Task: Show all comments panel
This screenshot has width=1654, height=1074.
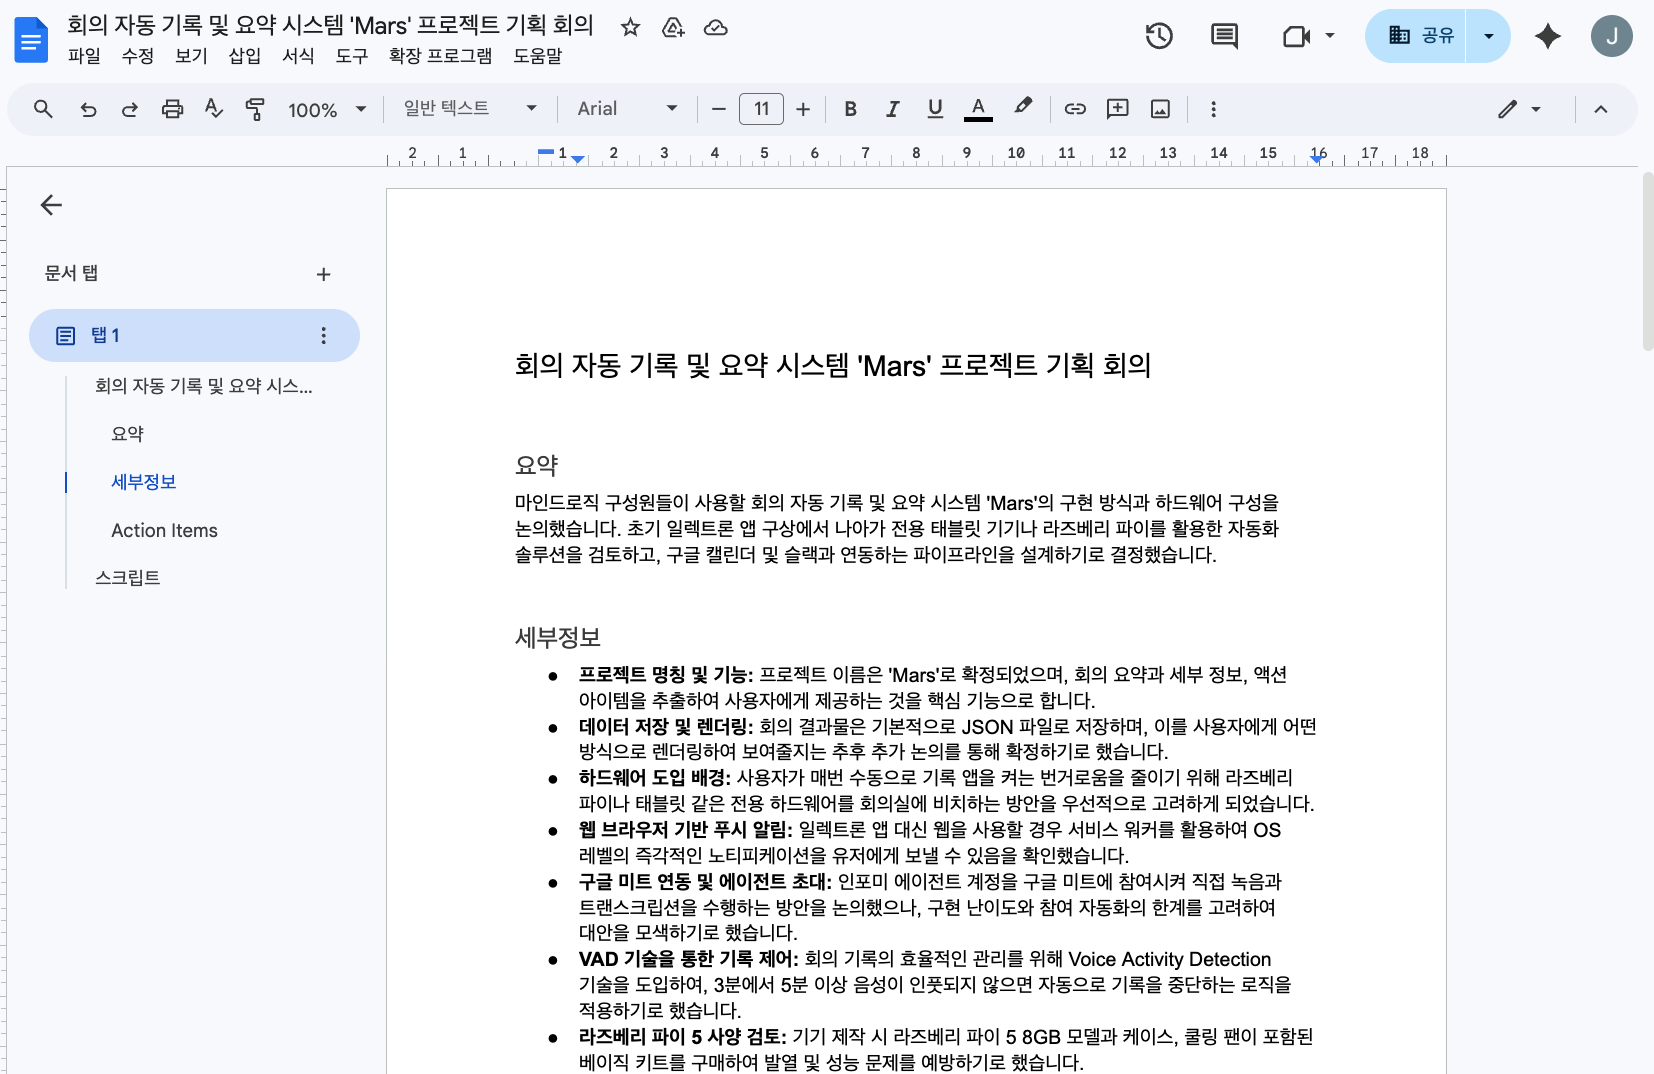Action: [x=1224, y=36]
